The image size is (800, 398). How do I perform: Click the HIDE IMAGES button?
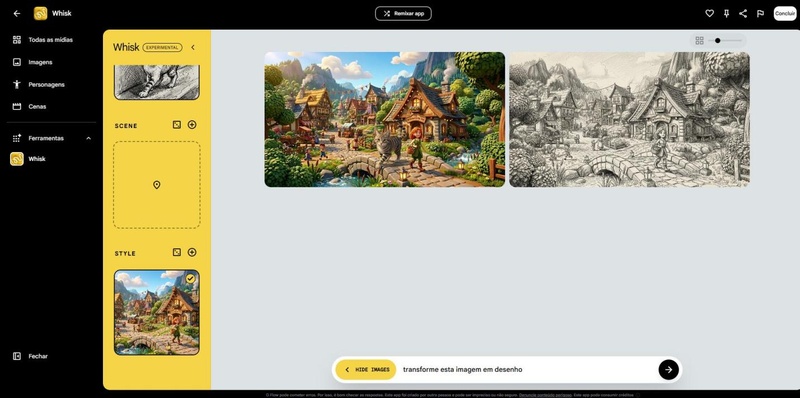click(366, 370)
